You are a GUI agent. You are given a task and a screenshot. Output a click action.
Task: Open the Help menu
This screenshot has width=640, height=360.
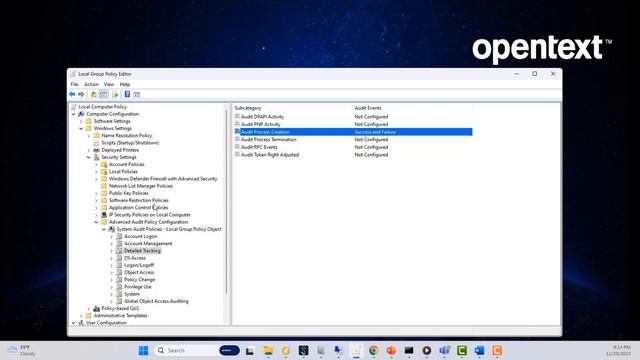pos(125,84)
